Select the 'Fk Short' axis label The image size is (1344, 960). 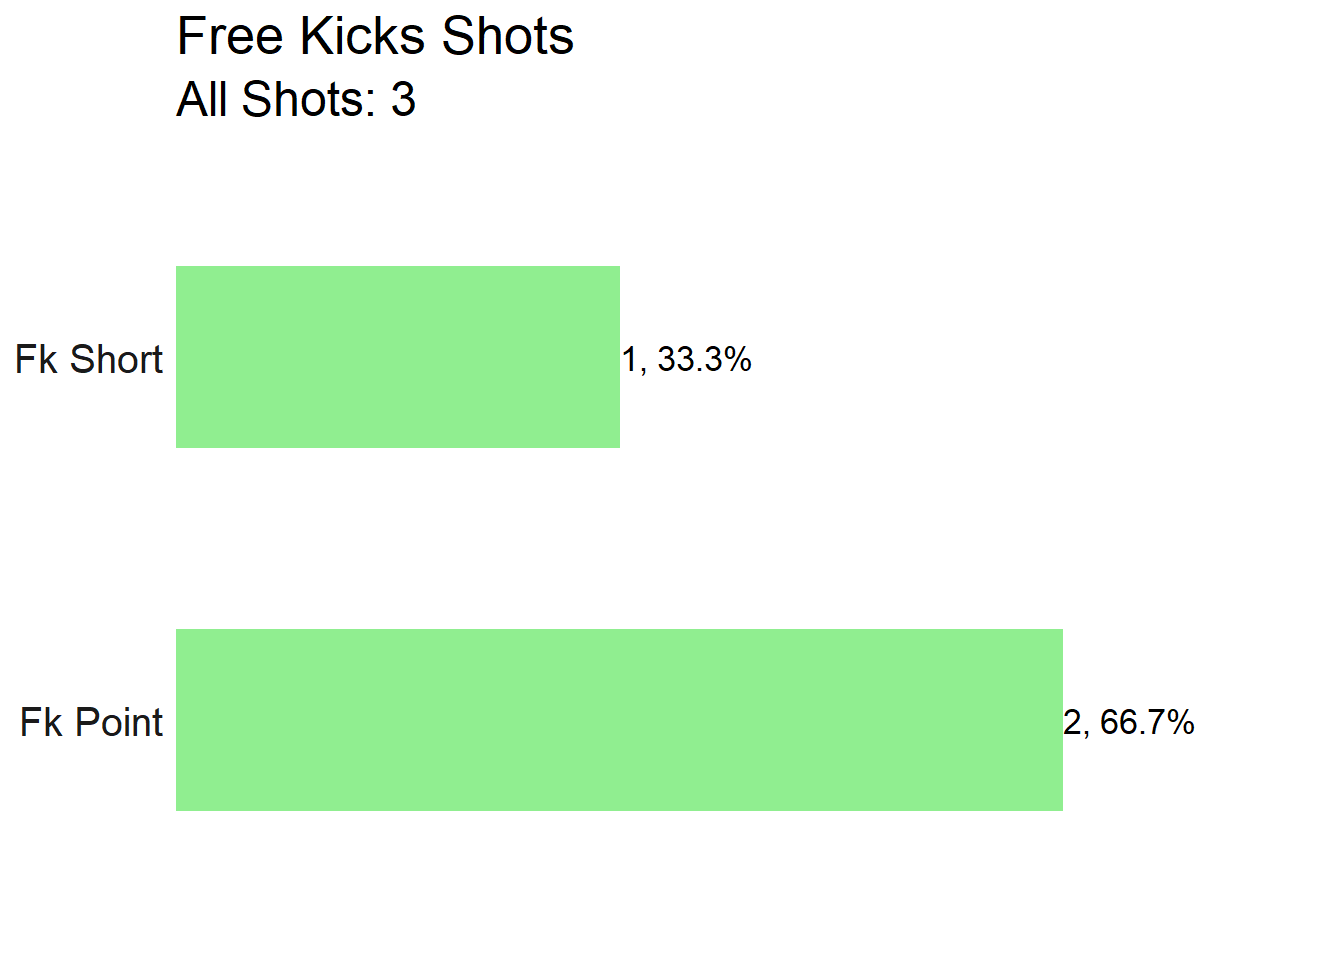click(89, 359)
